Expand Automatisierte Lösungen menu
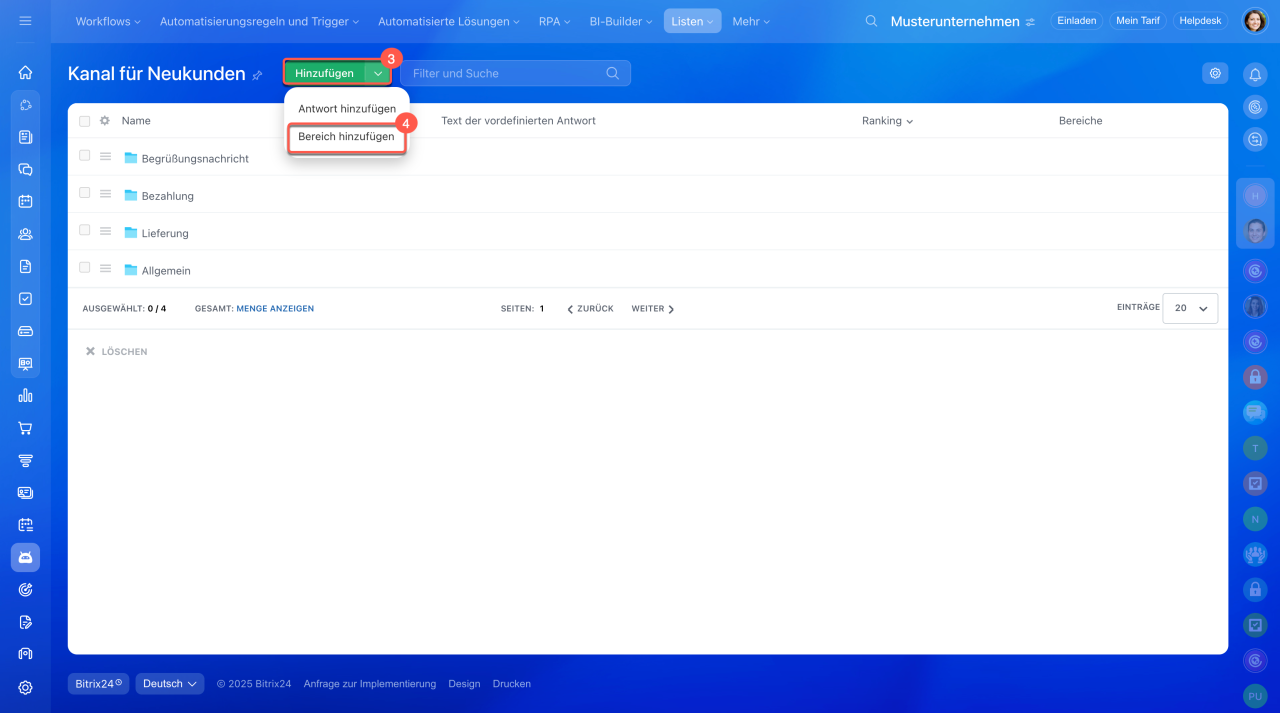 point(449,21)
